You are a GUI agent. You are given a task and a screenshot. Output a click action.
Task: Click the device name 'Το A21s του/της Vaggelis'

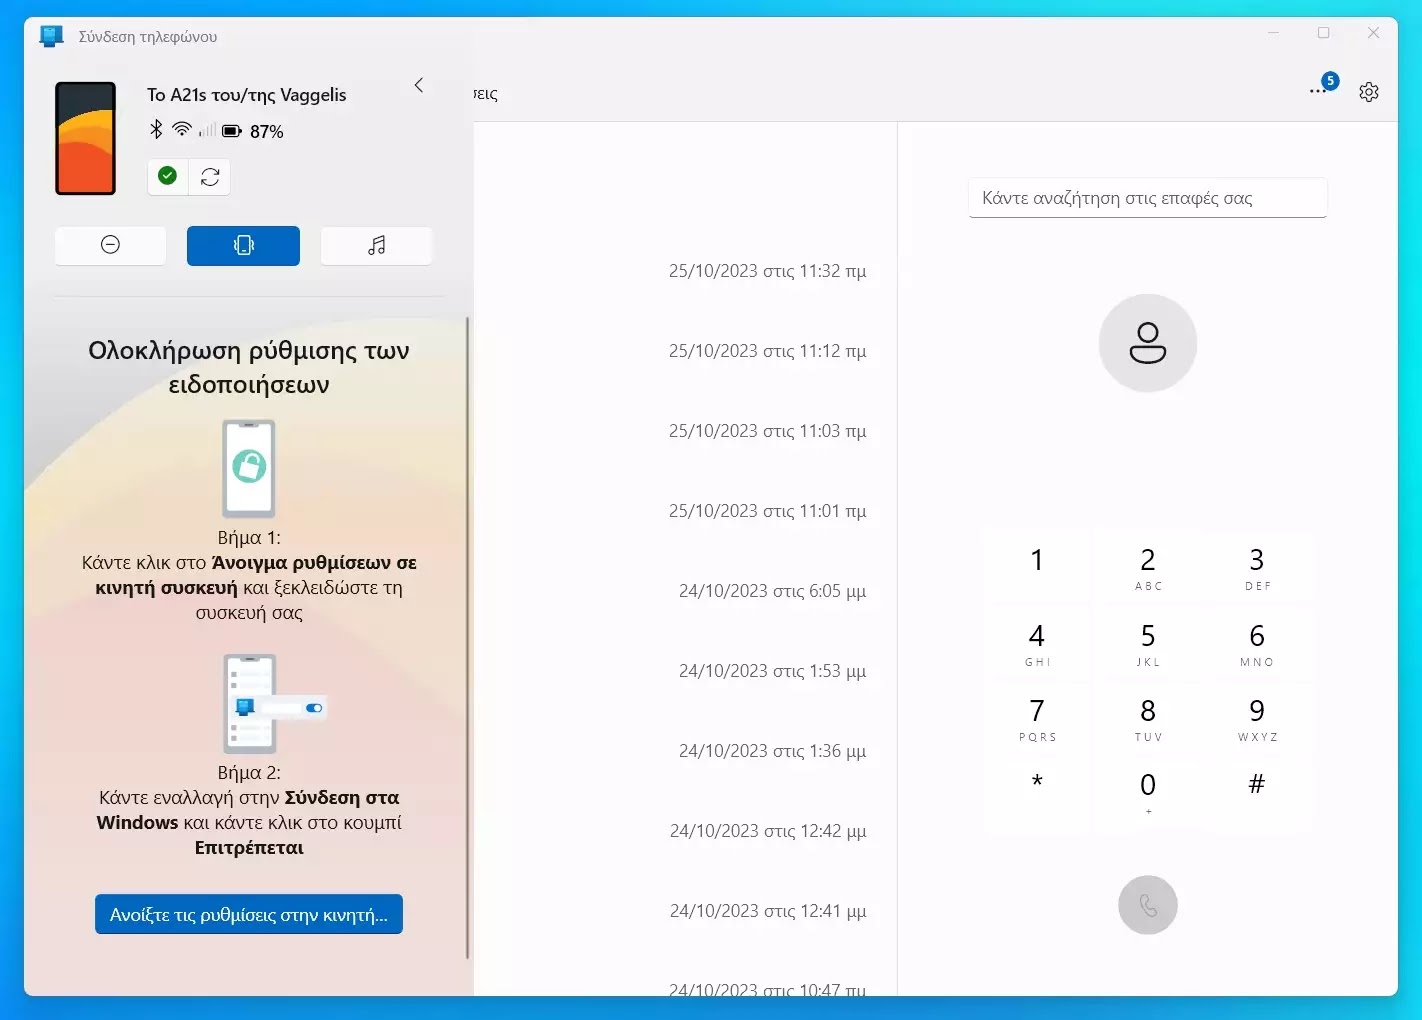pos(246,95)
